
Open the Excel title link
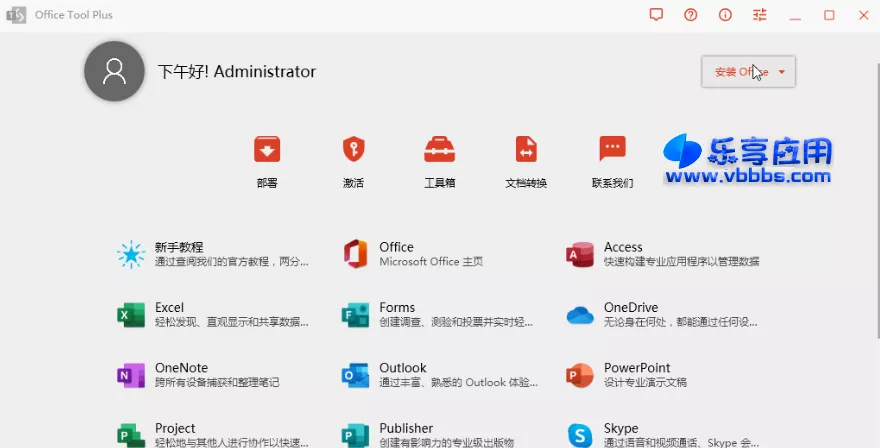point(169,308)
